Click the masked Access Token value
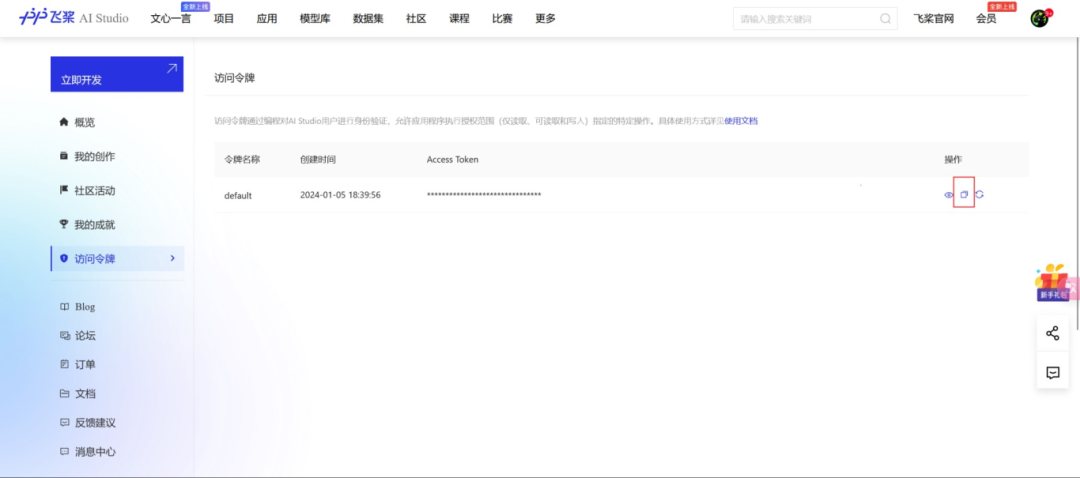Viewport: 1080px width, 478px height. pos(484,195)
